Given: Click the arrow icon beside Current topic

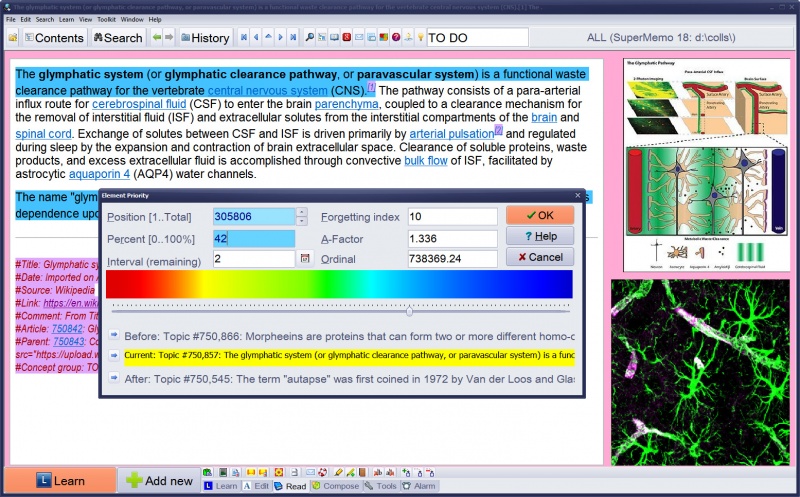Looking at the screenshot, I should 114,355.
